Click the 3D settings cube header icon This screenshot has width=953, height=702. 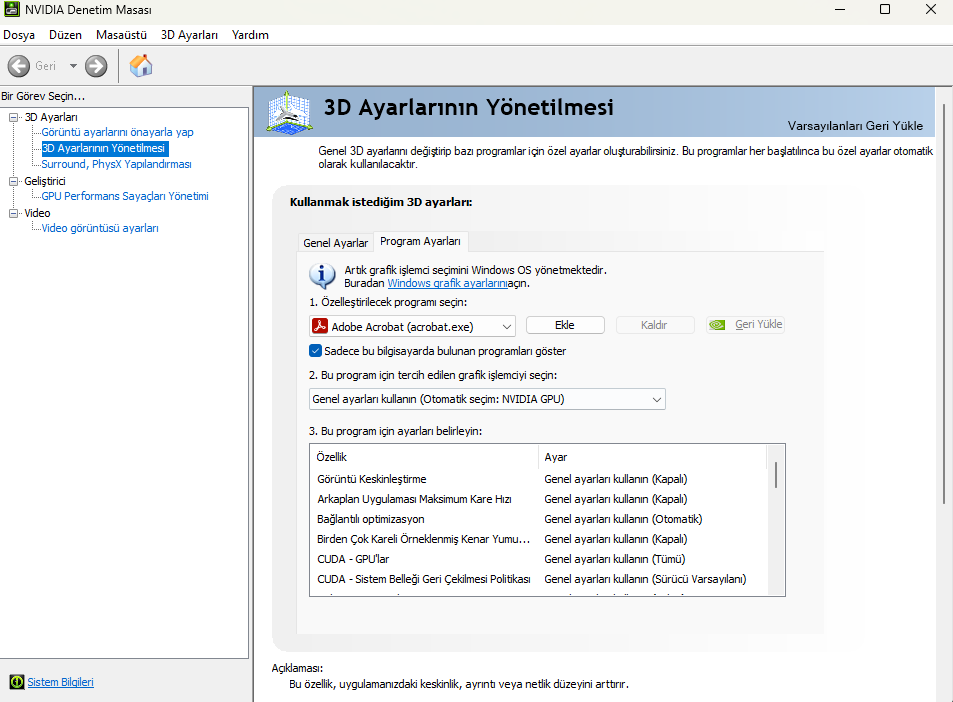289,112
